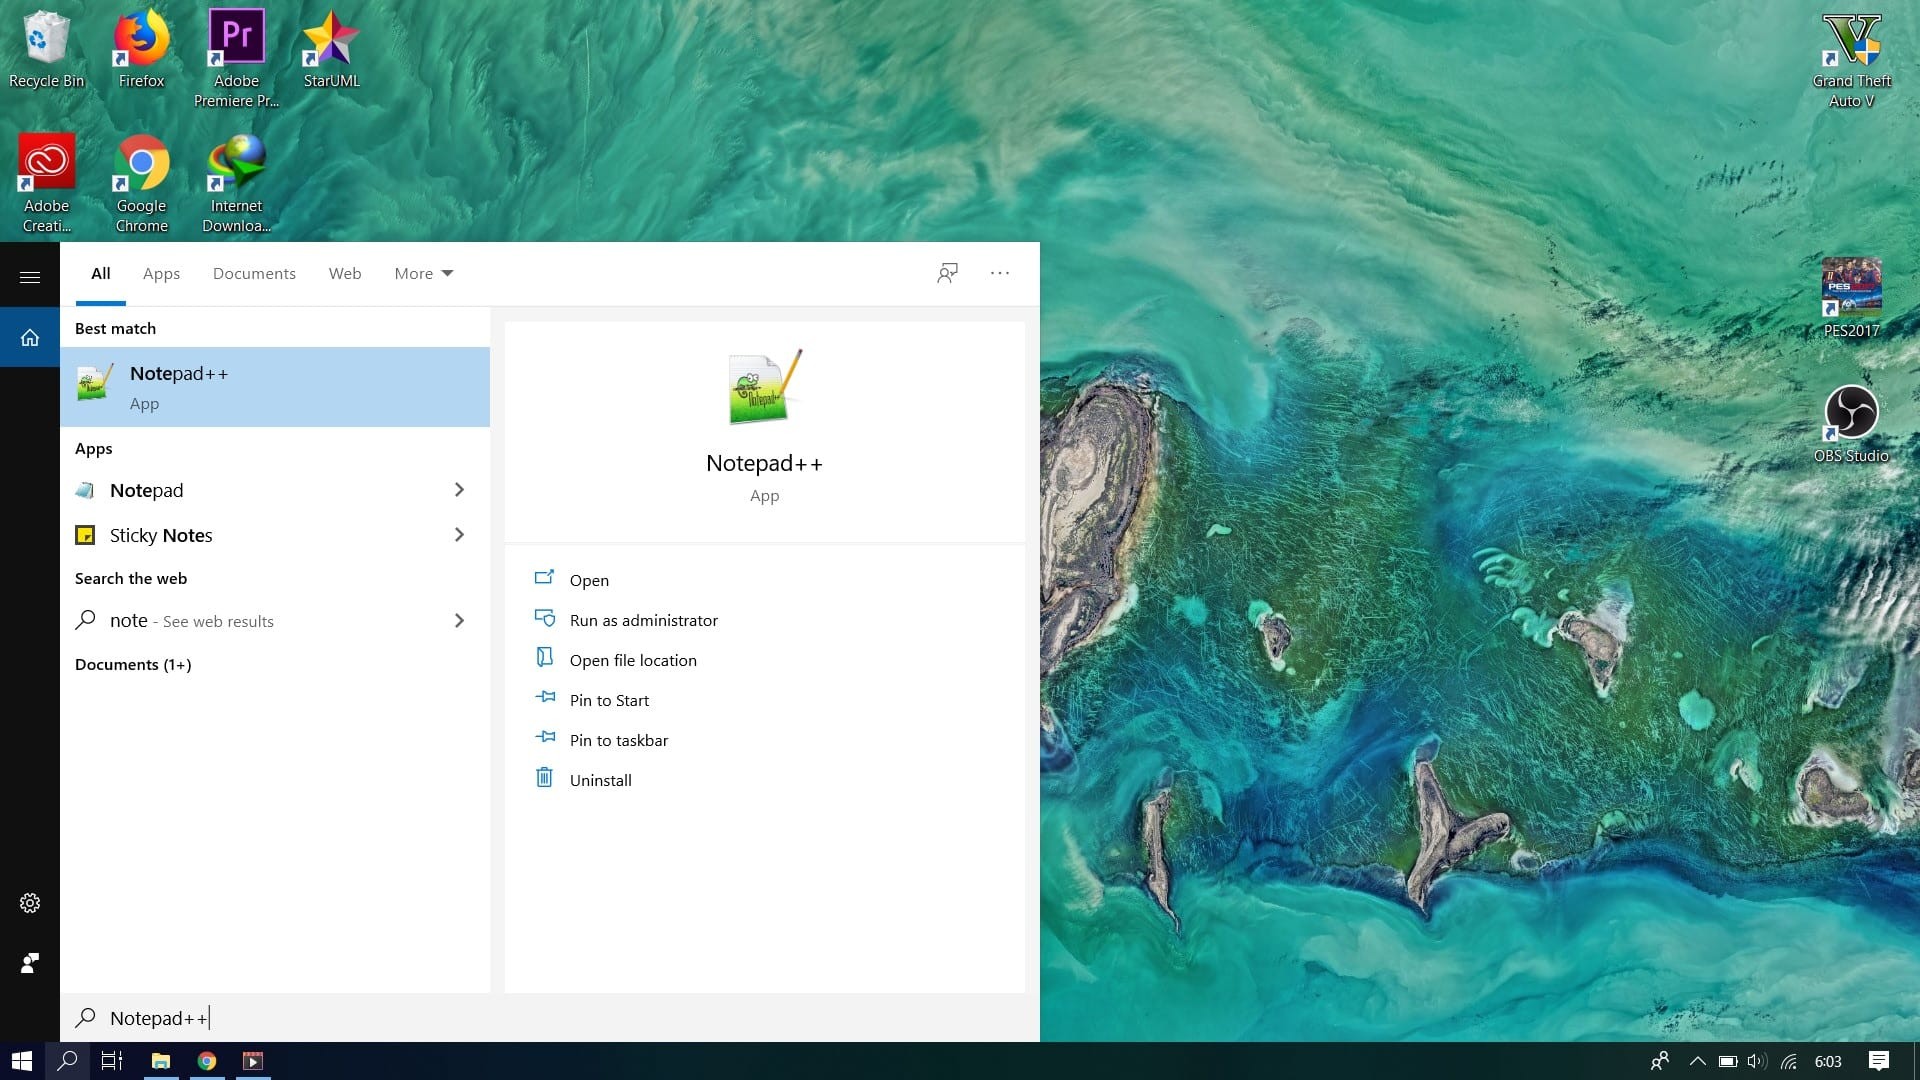This screenshot has width=1920, height=1080.
Task: Click the taskbar clock showing 6:03
Action: click(x=1828, y=1061)
